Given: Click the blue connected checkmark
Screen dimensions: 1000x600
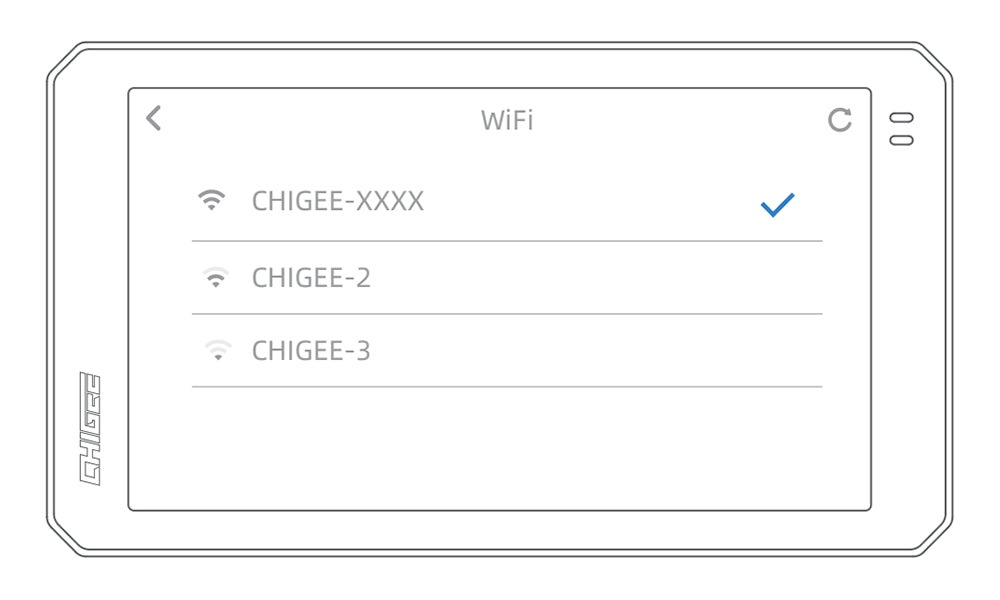Looking at the screenshot, I should 777,205.
